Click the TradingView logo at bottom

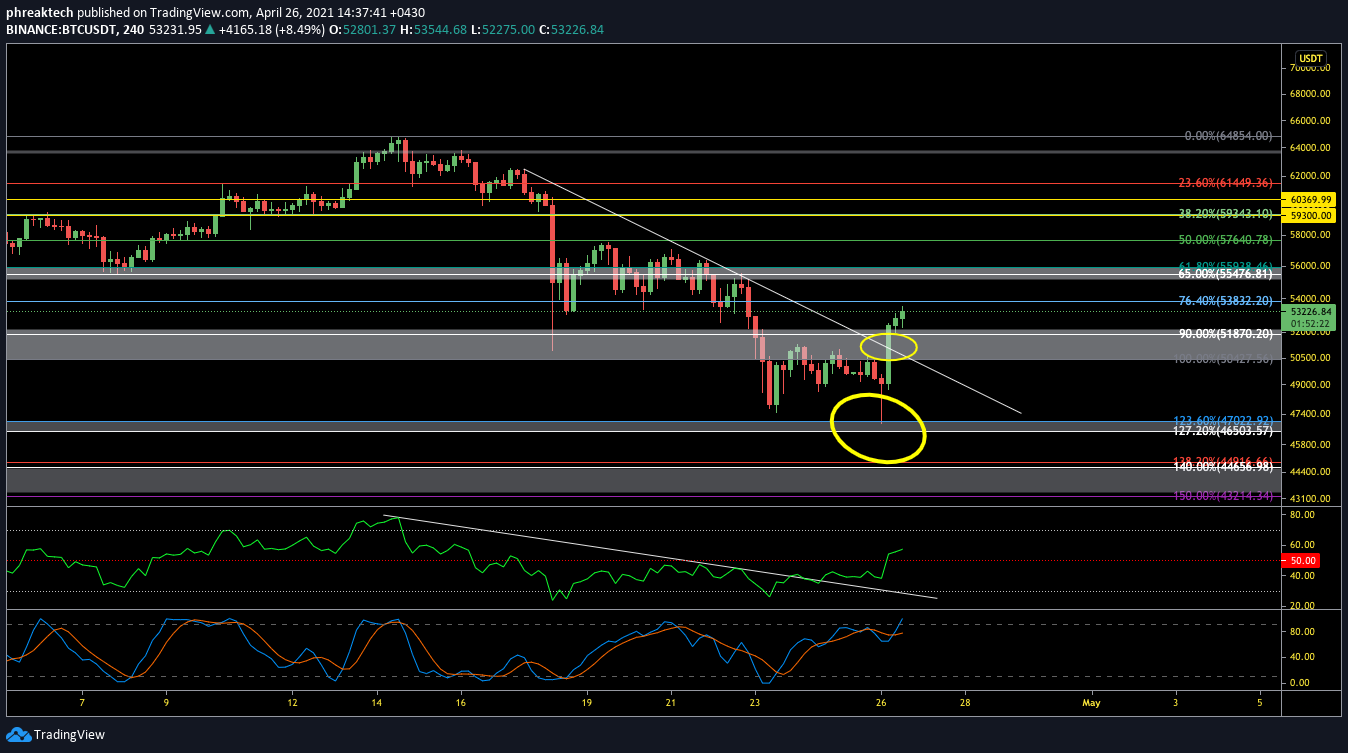tap(55, 734)
